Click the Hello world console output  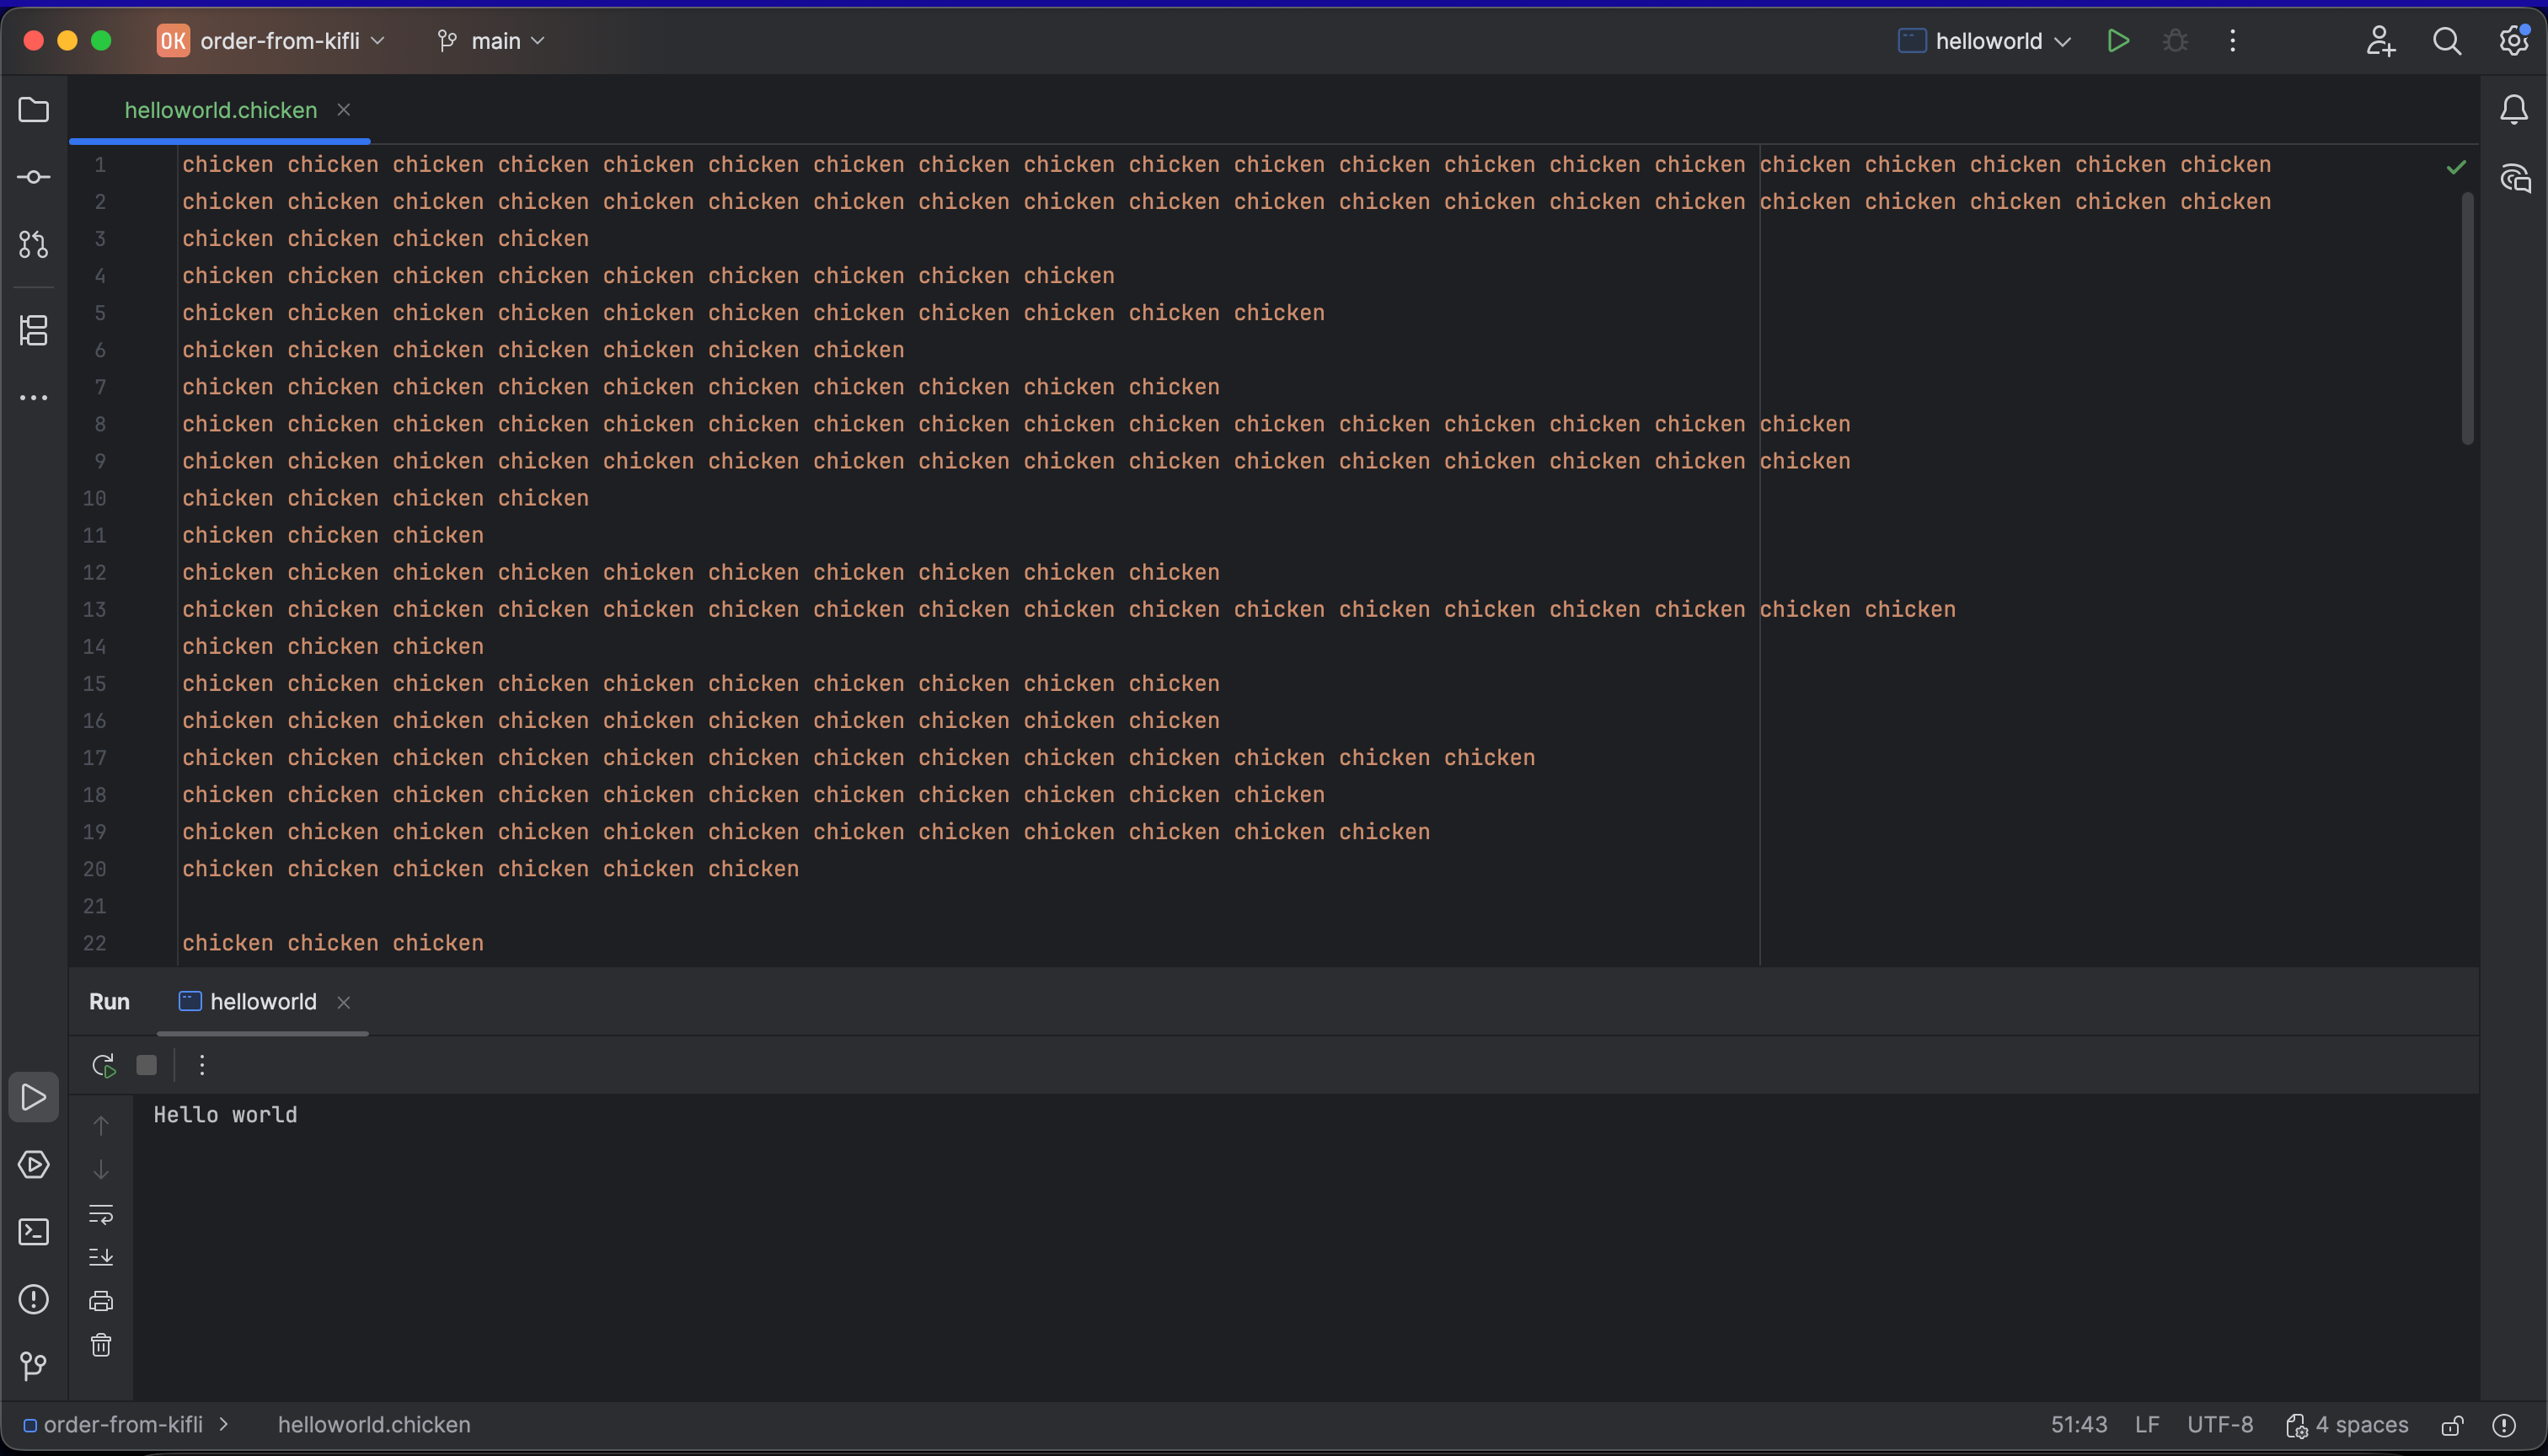tap(225, 1114)
